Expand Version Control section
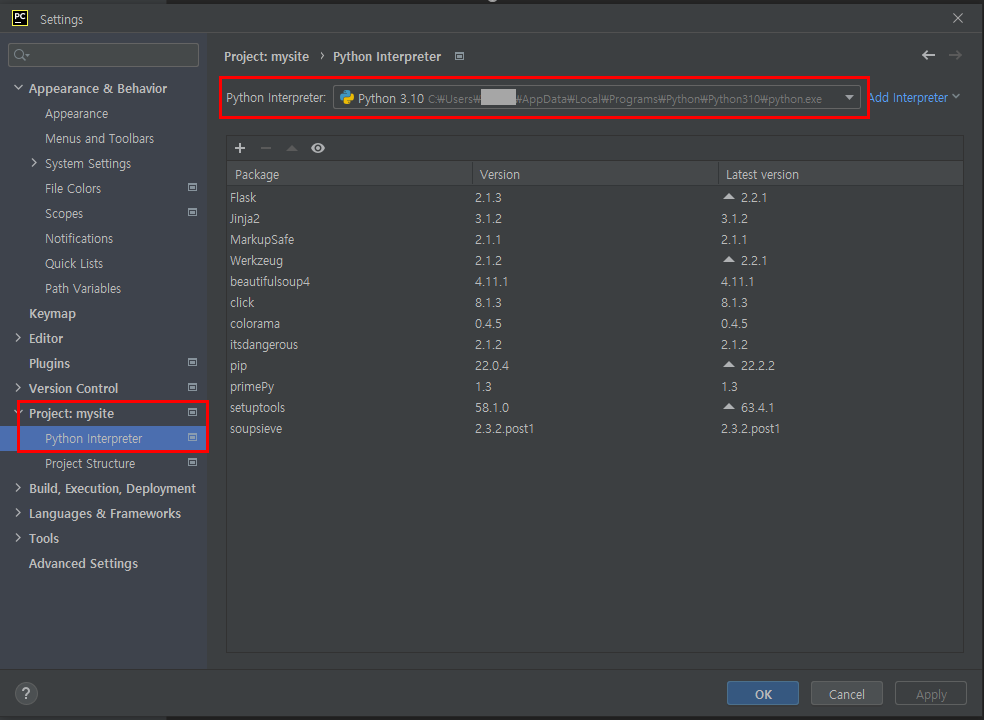The width and height of the screenshot is (984, 720). 18,388
